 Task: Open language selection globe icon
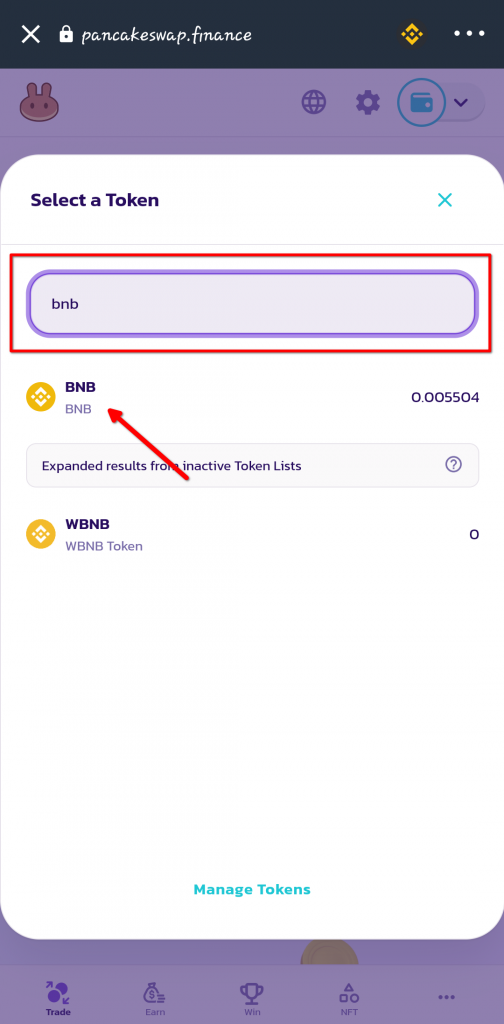click(x=314, y=103)
